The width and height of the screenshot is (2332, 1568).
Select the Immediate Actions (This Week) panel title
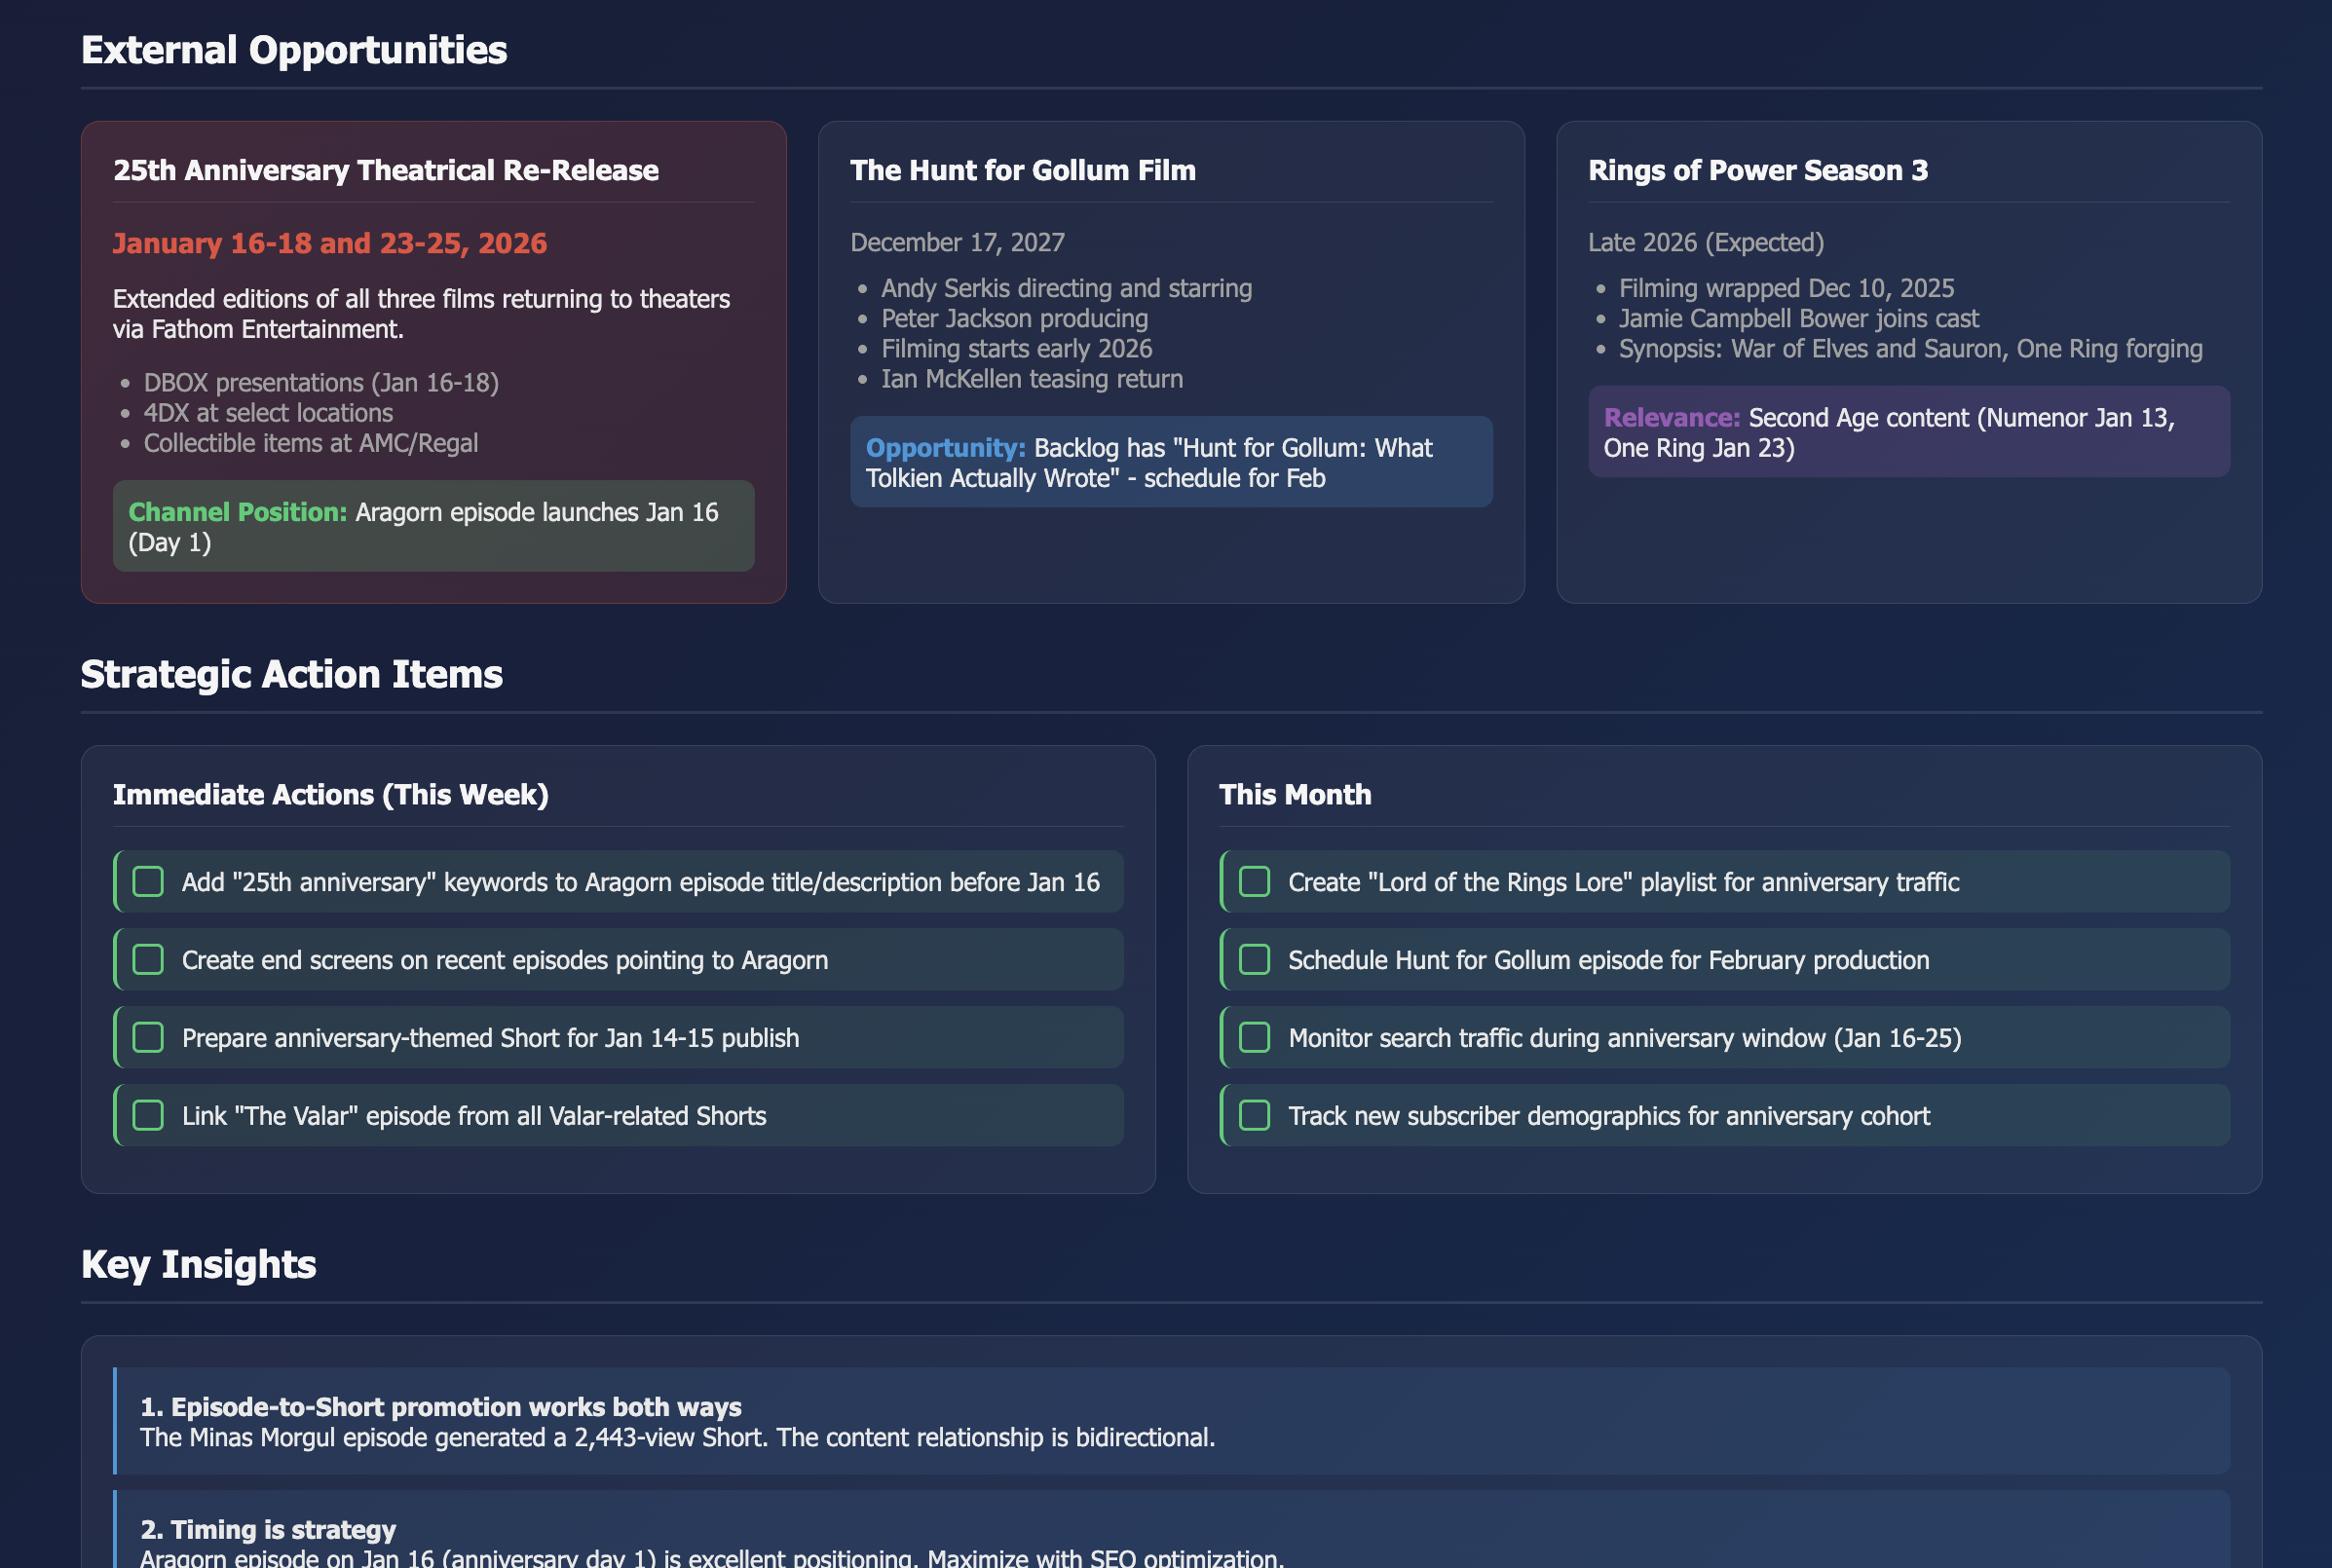(330, 794)
